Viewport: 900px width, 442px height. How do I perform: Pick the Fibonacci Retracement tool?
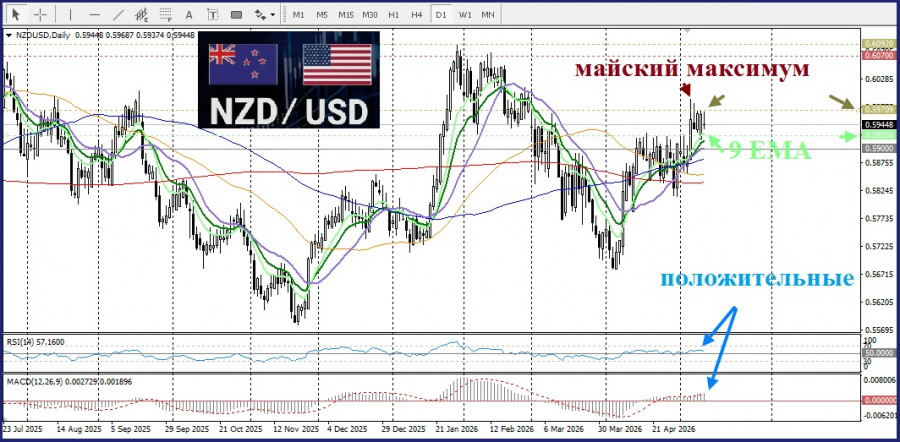[x=166, y=14]
